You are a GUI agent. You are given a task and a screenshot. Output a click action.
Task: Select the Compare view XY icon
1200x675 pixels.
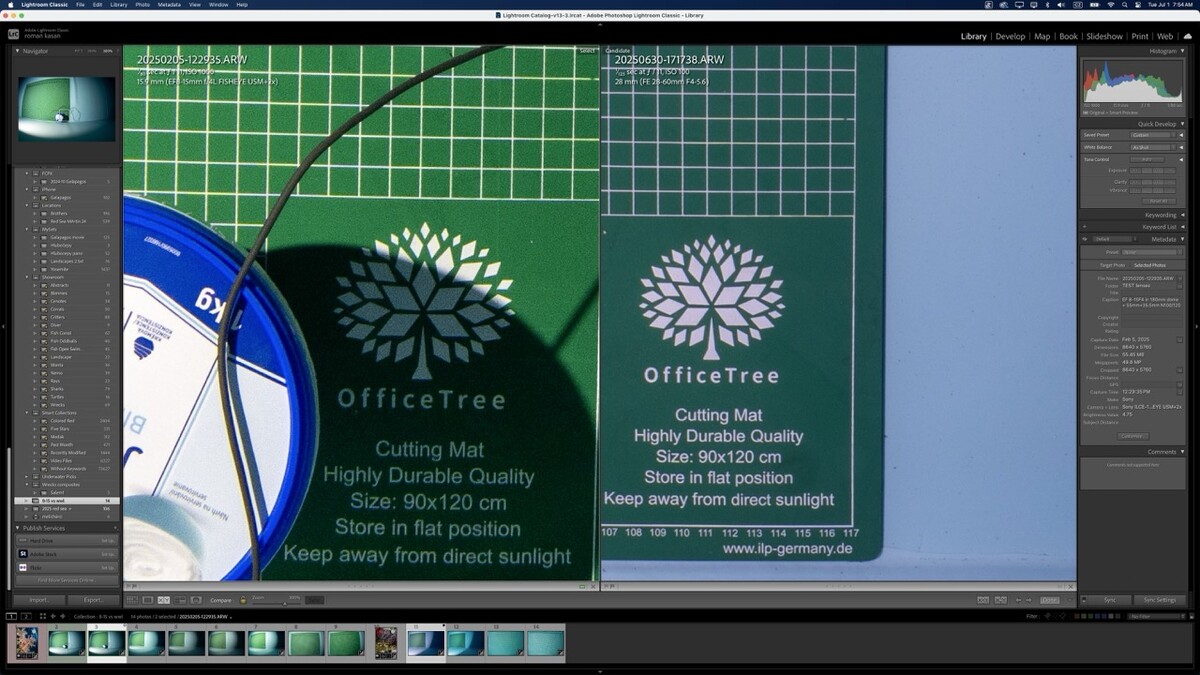[x=164, y=600]
